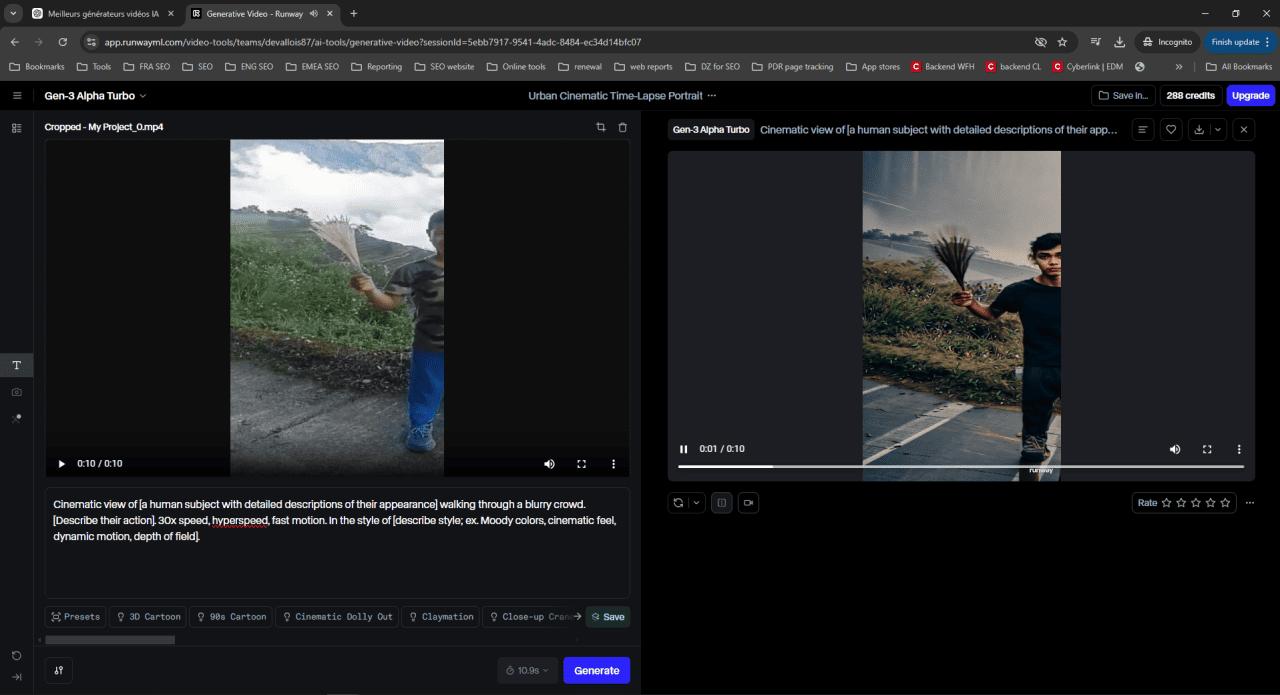Open a new browser tab
The height and width of the screenshot is (695, 1280).
pos(354,14)
